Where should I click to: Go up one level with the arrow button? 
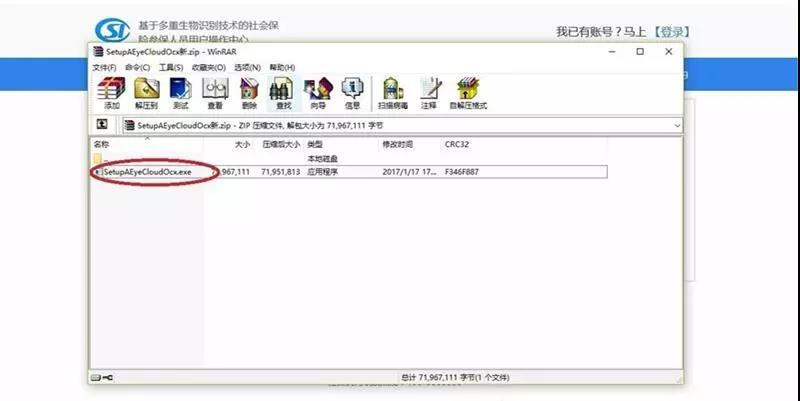(102, 124)
